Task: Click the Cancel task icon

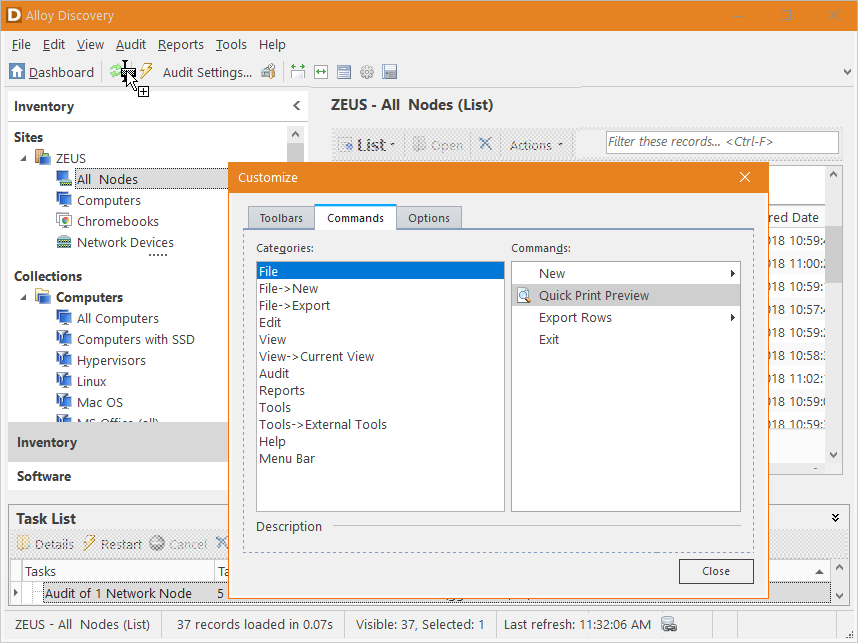Action: point(157,544)
